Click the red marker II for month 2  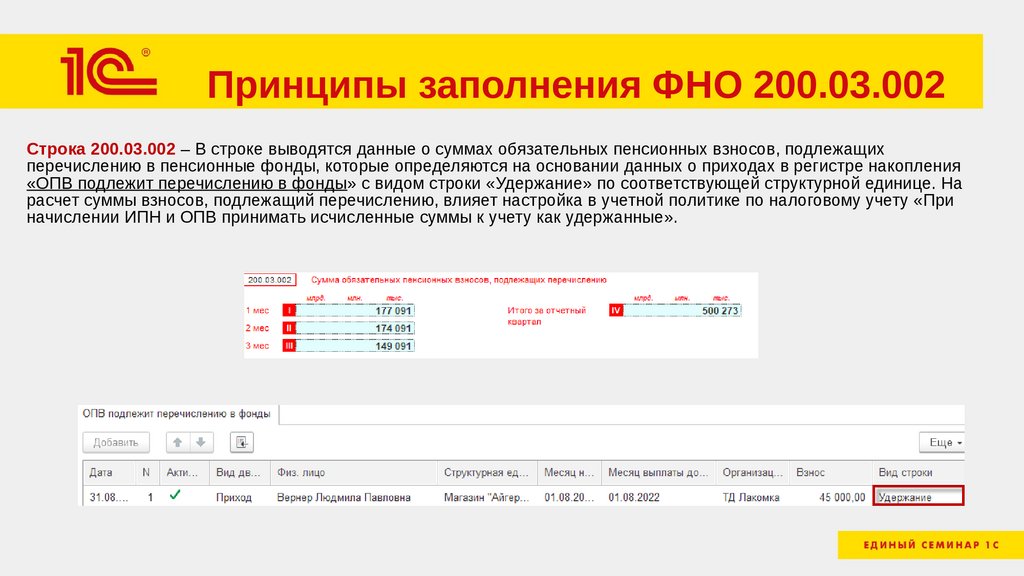pos(289,328)
